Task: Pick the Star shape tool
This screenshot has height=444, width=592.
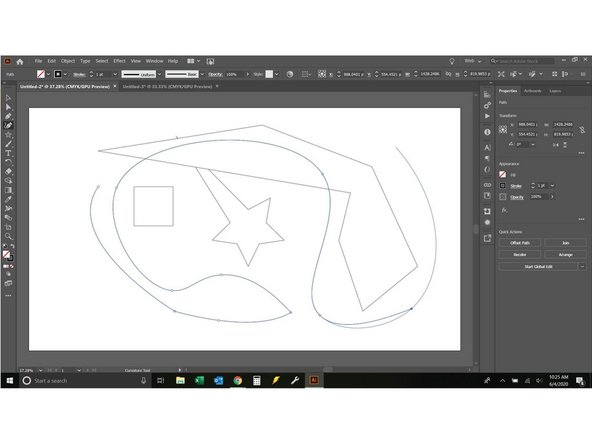Action: click(x=8, y=134)
